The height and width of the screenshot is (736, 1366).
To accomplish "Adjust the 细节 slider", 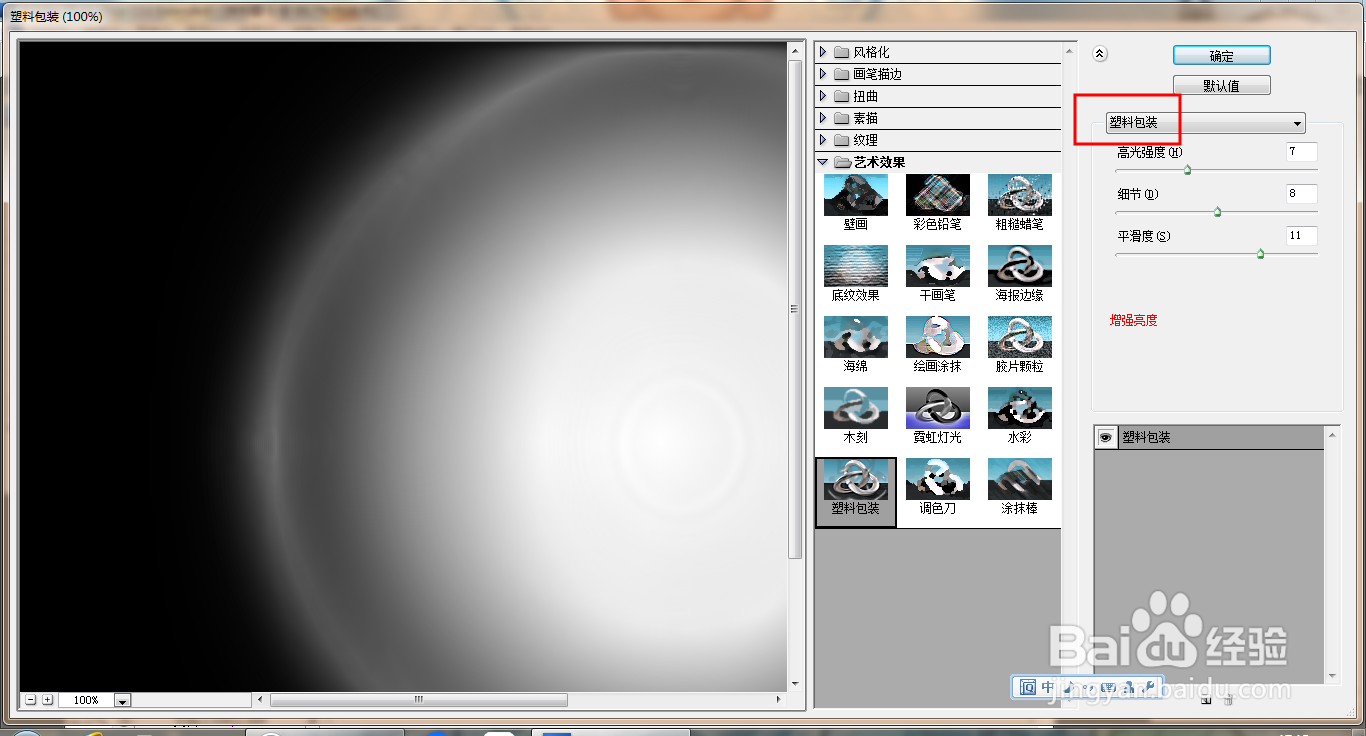I will click(1217, 212).
